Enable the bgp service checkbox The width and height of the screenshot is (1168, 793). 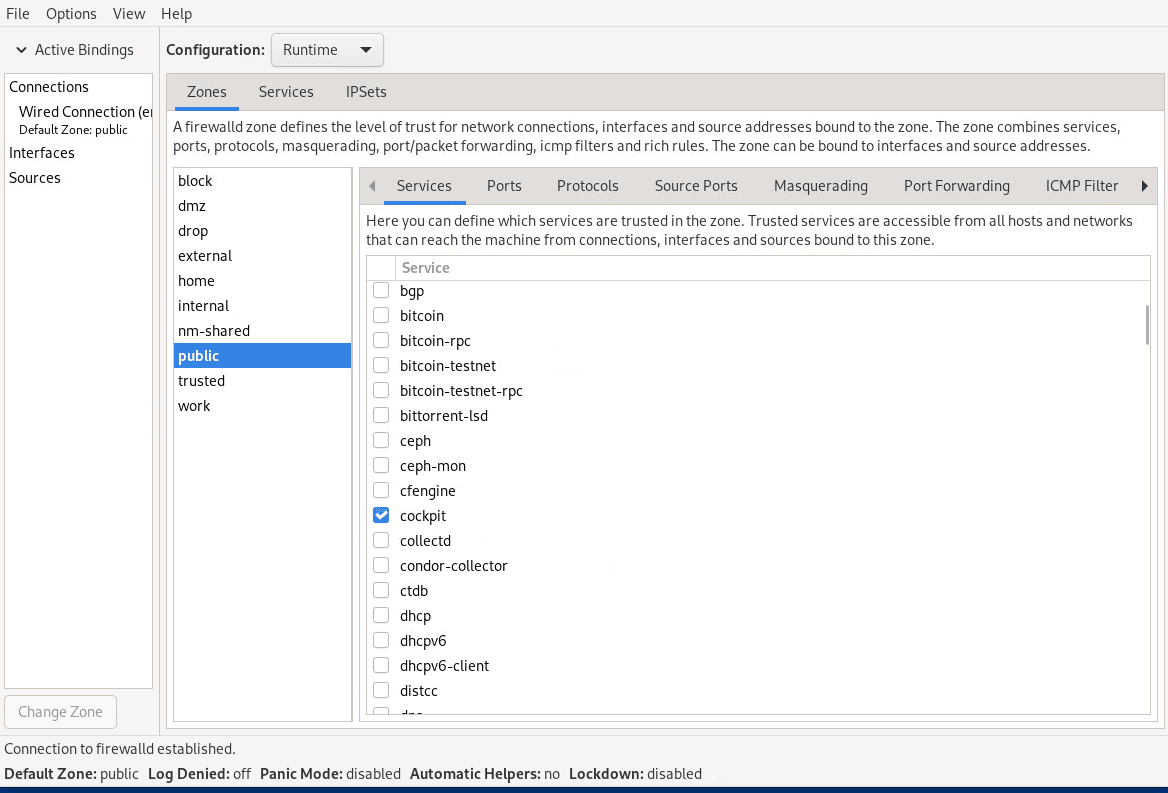tap(381, 290)
